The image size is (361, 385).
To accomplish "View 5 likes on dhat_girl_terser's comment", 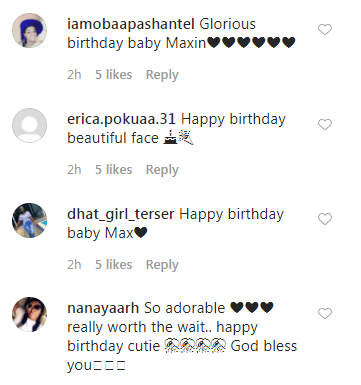I will [x=114, y=265].
